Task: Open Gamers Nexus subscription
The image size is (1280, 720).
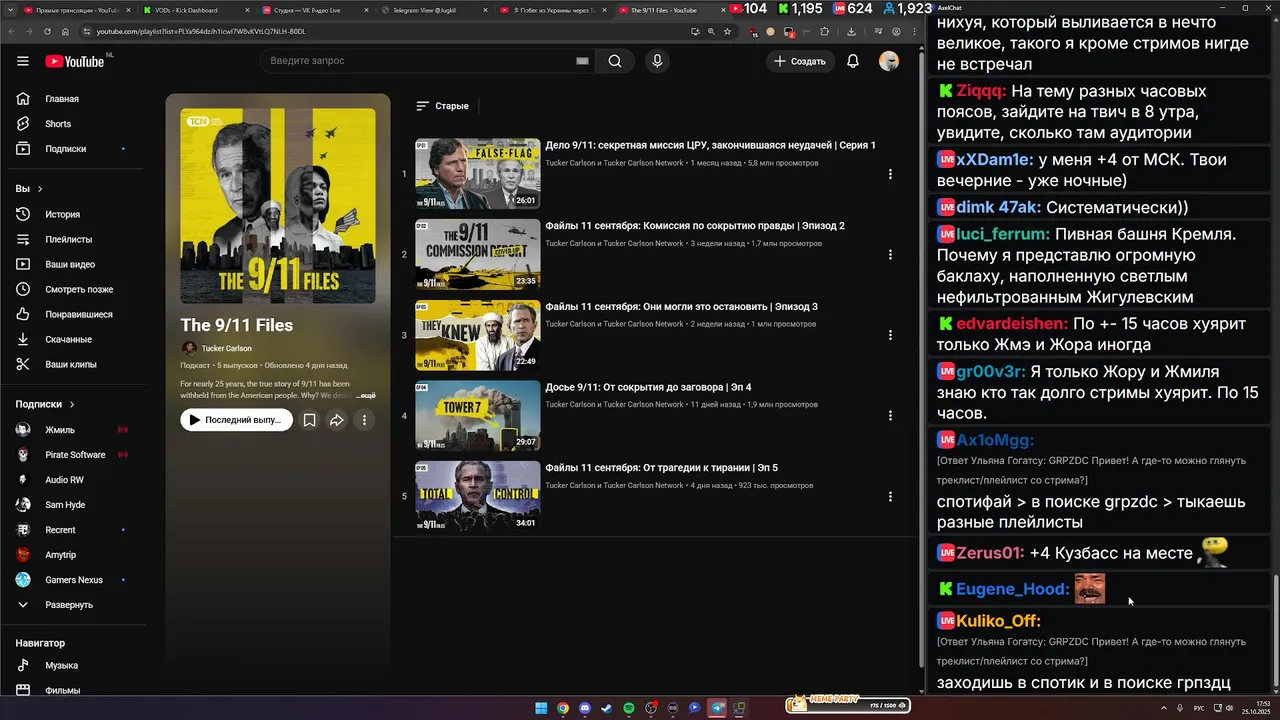Action: click(x=72, y=580)
